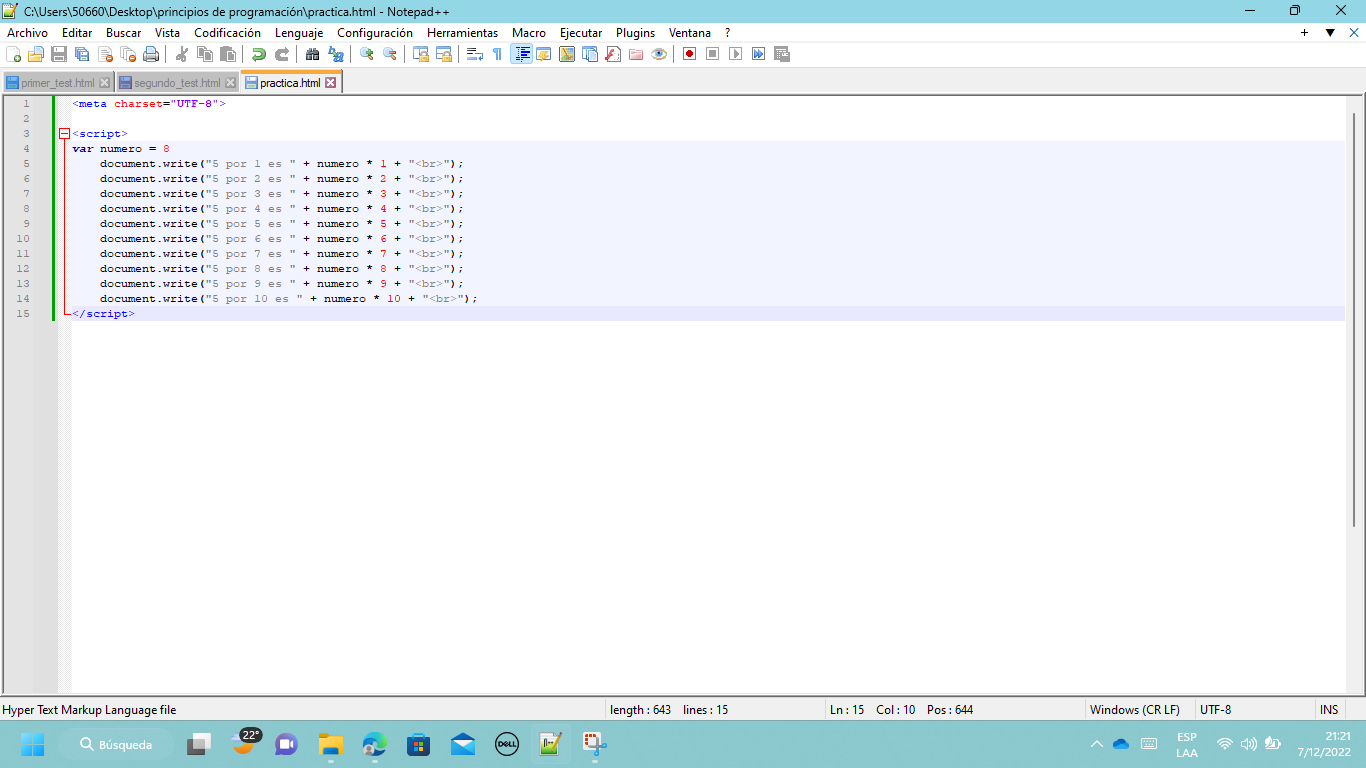Open the Archivo menu
Image resolution: width=1366 pixels, height=768 pixels.
click(27, 33)
